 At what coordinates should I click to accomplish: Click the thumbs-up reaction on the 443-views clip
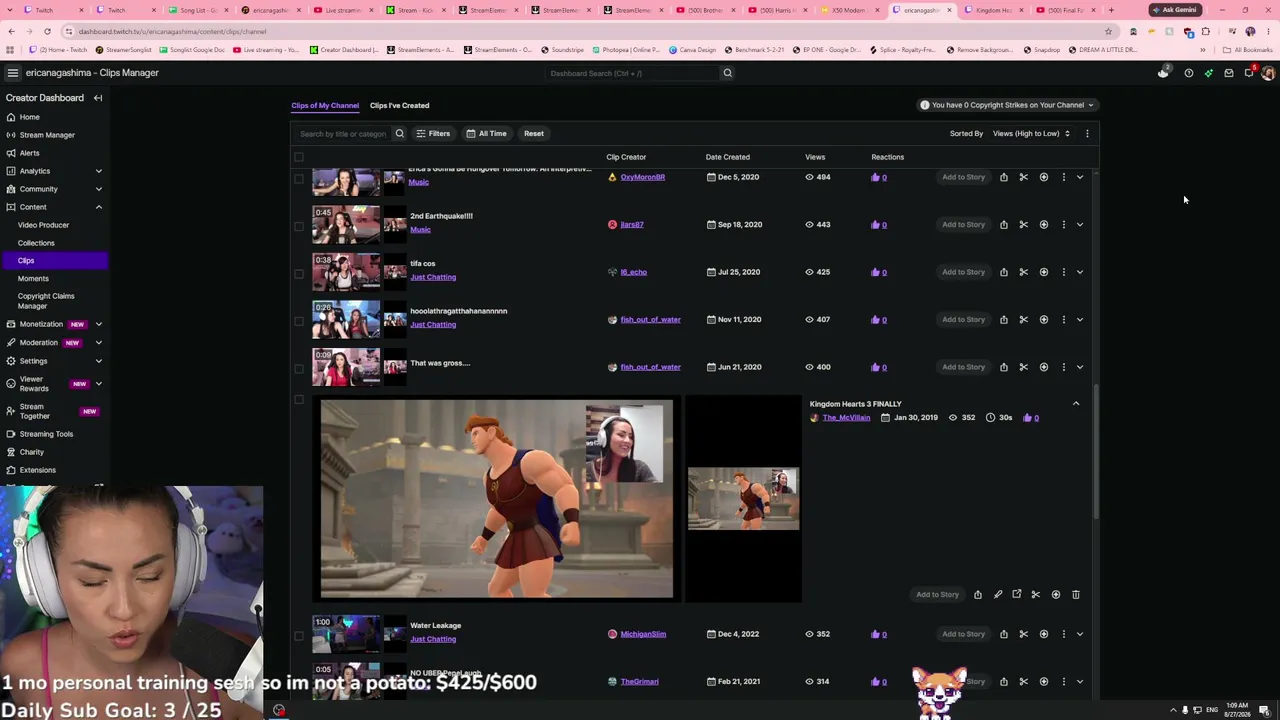(876, 224)
